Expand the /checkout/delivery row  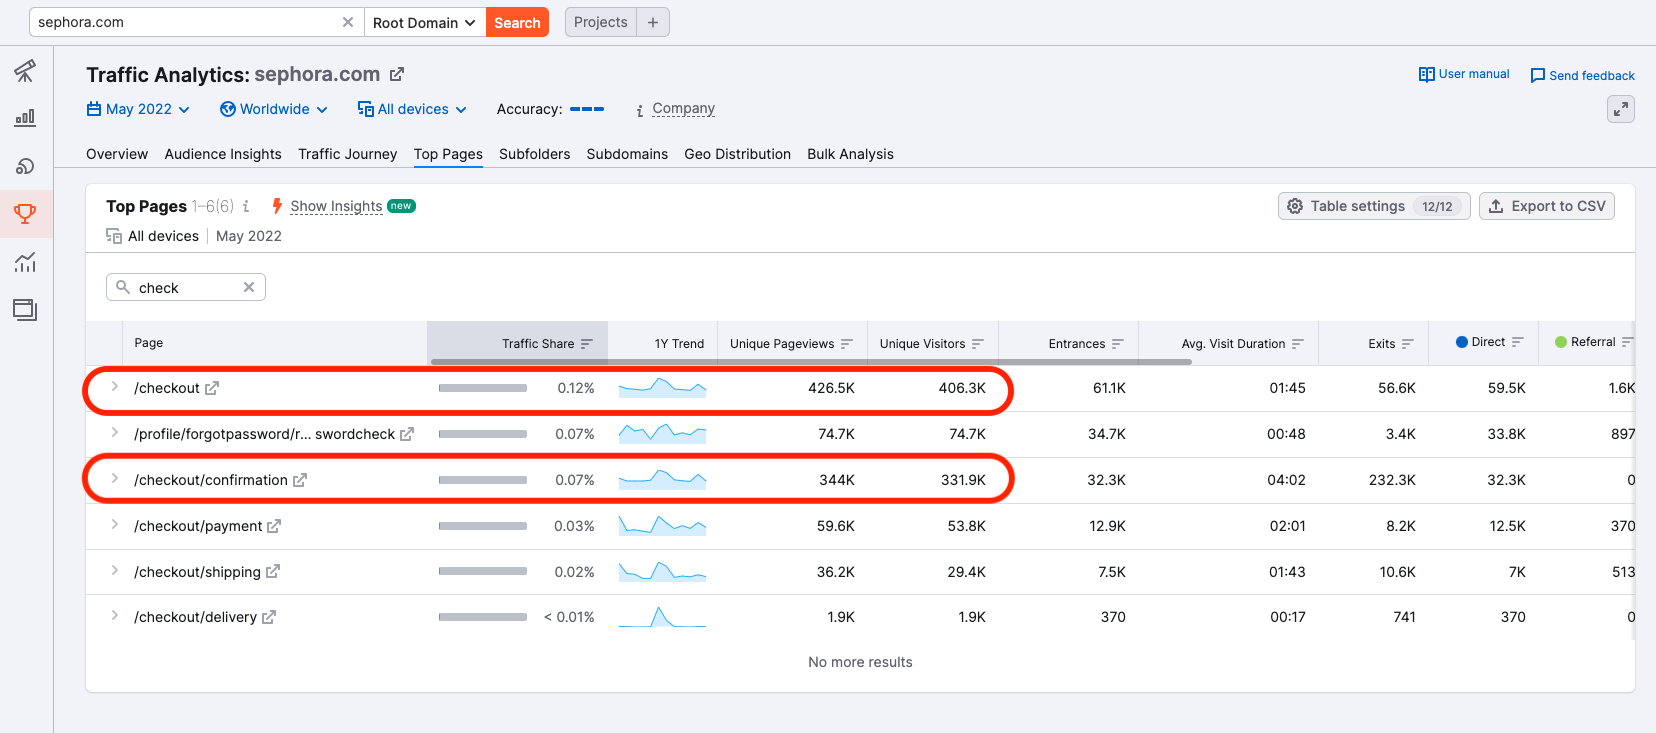point(115,616)
